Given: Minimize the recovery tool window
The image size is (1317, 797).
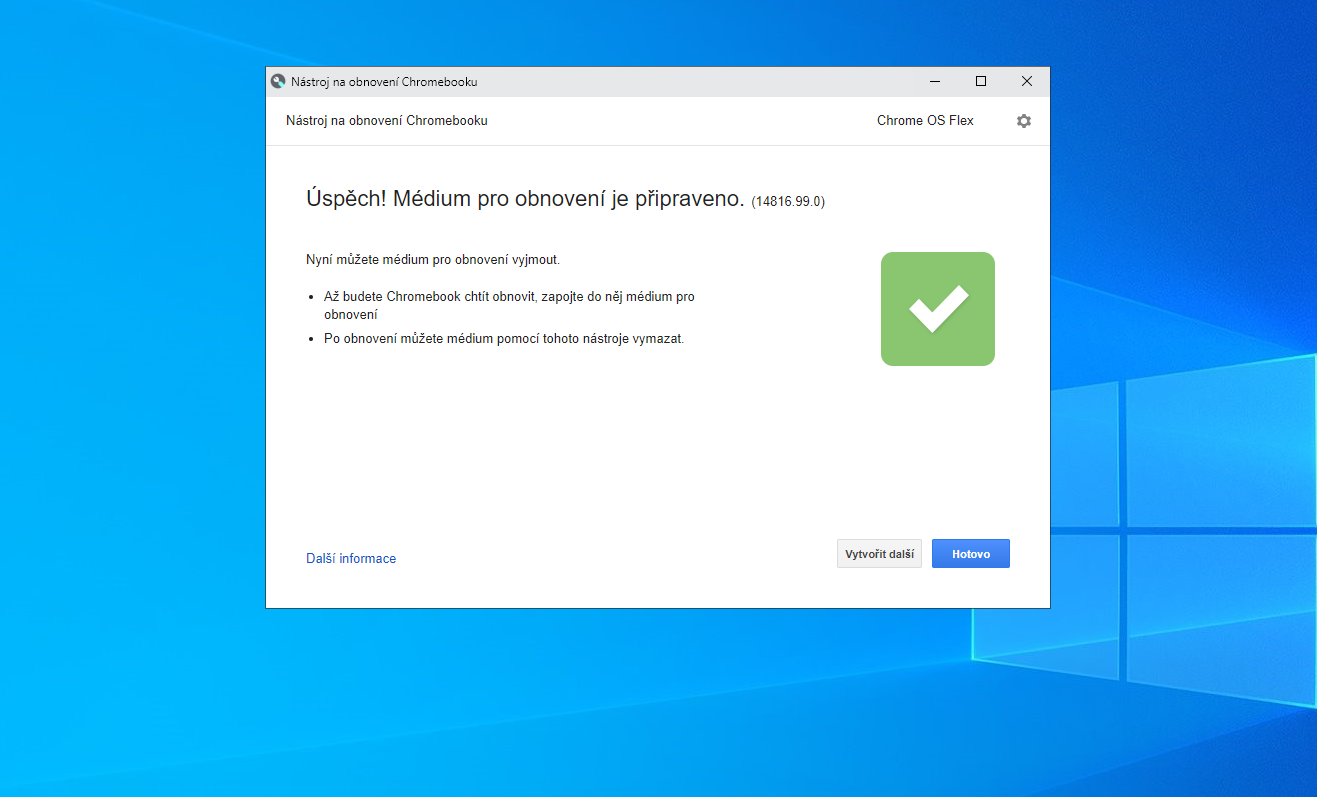Looking at the screenshot, I should (x=935, y=81).
